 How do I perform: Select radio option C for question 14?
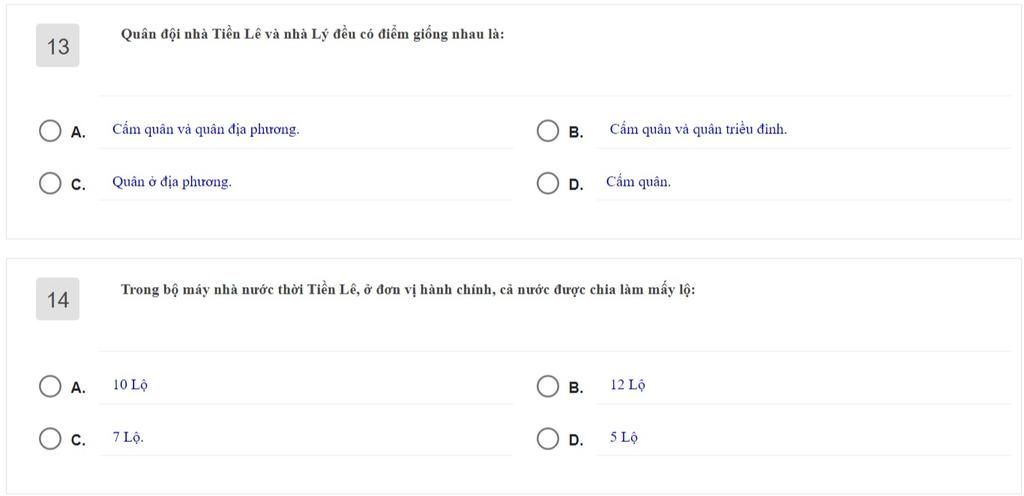tap(50, 439)
